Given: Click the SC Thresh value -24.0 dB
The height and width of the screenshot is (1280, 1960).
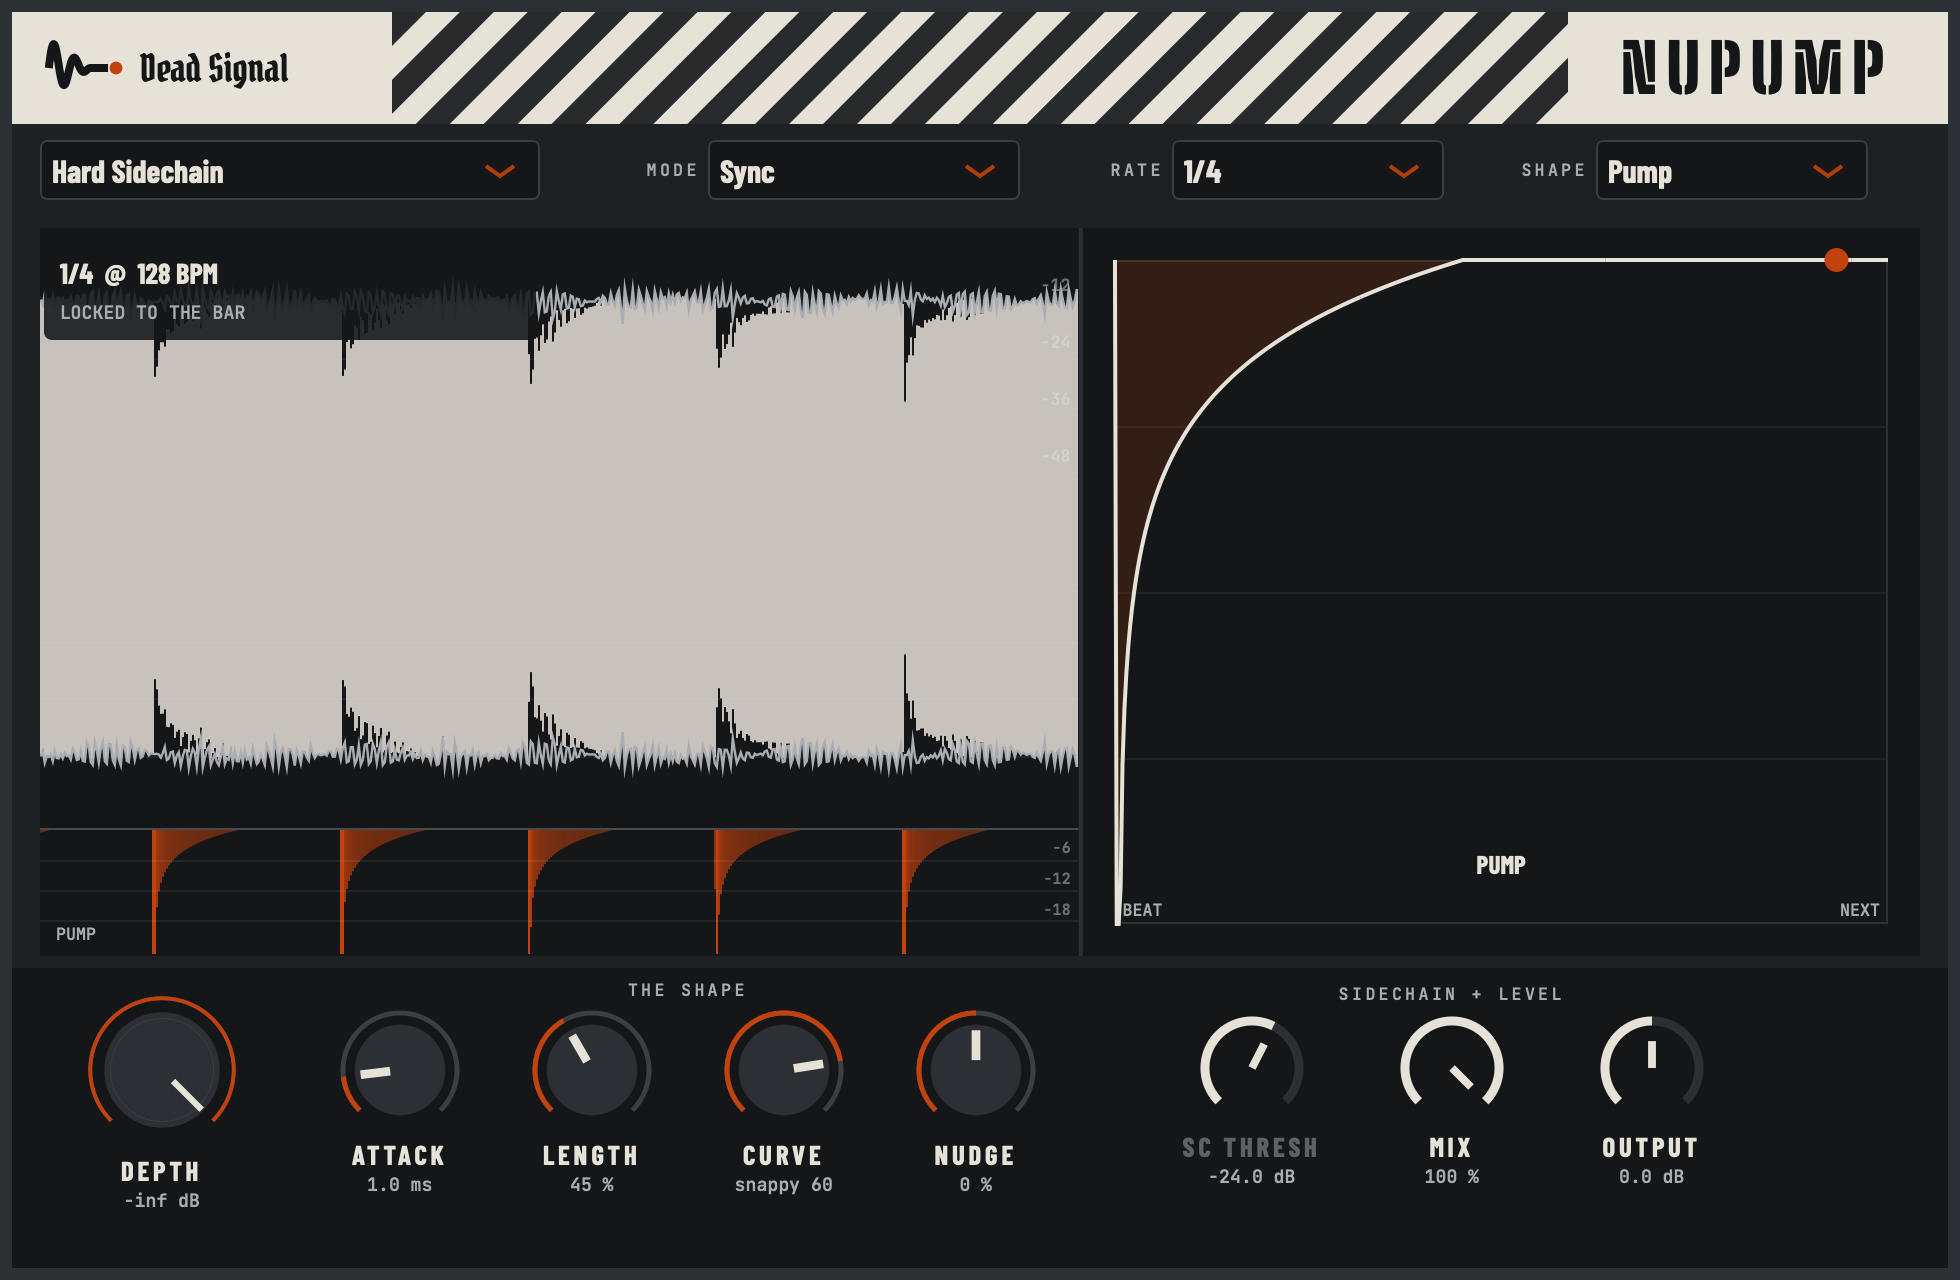Looking at the screenshot, I should pyautogui.click(x=1251, y=1176).
